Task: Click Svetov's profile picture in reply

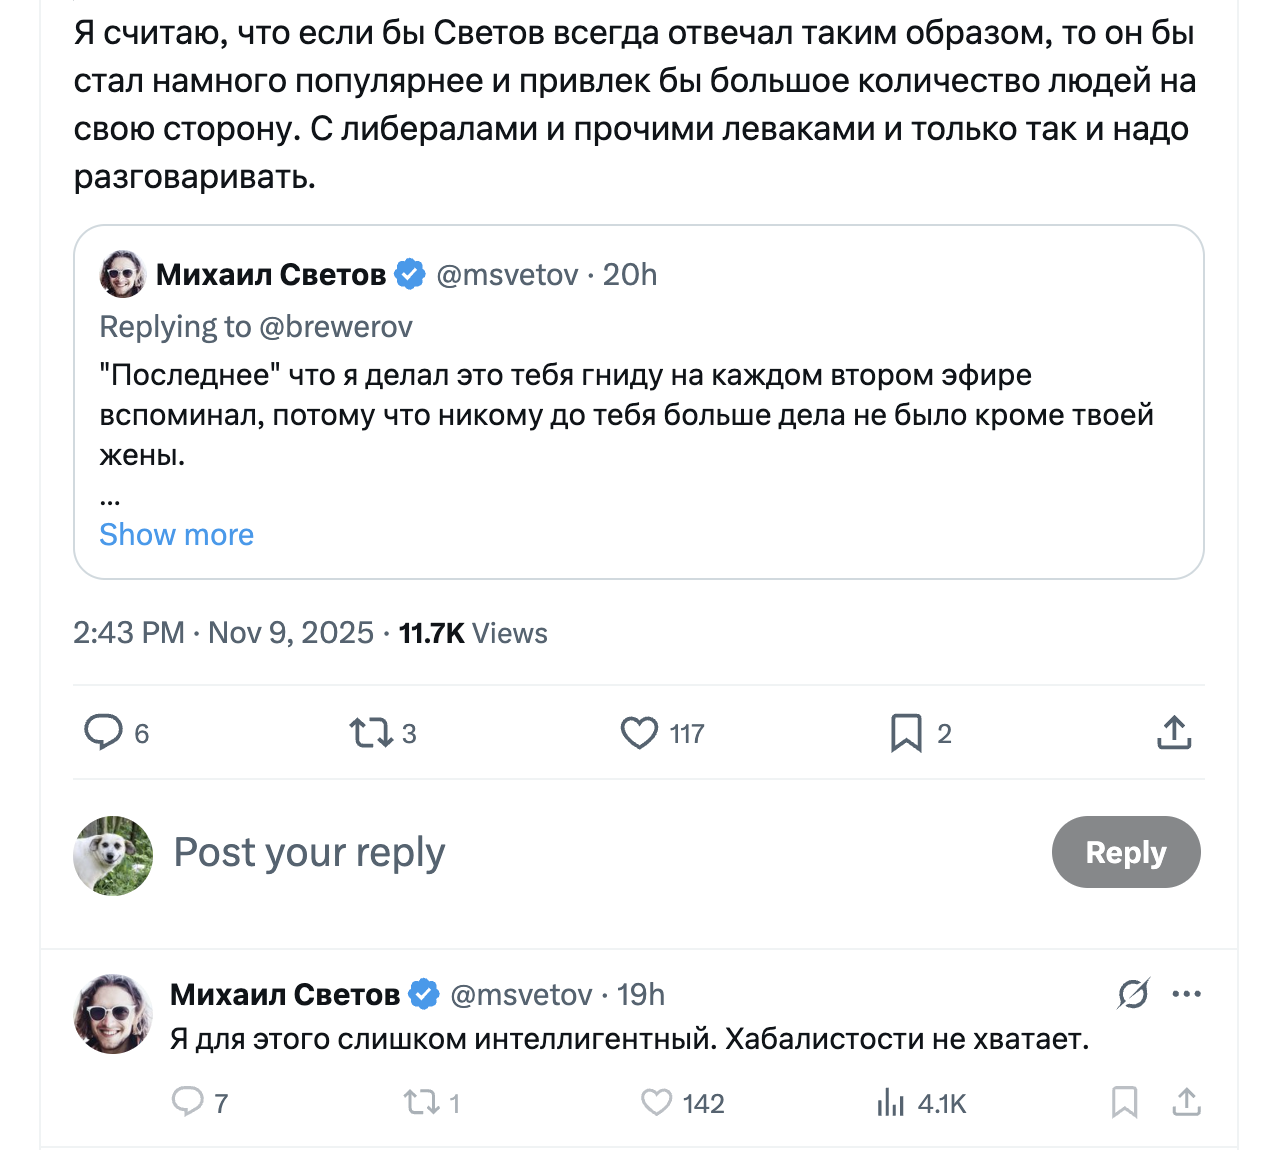Action: [113, 1014]
